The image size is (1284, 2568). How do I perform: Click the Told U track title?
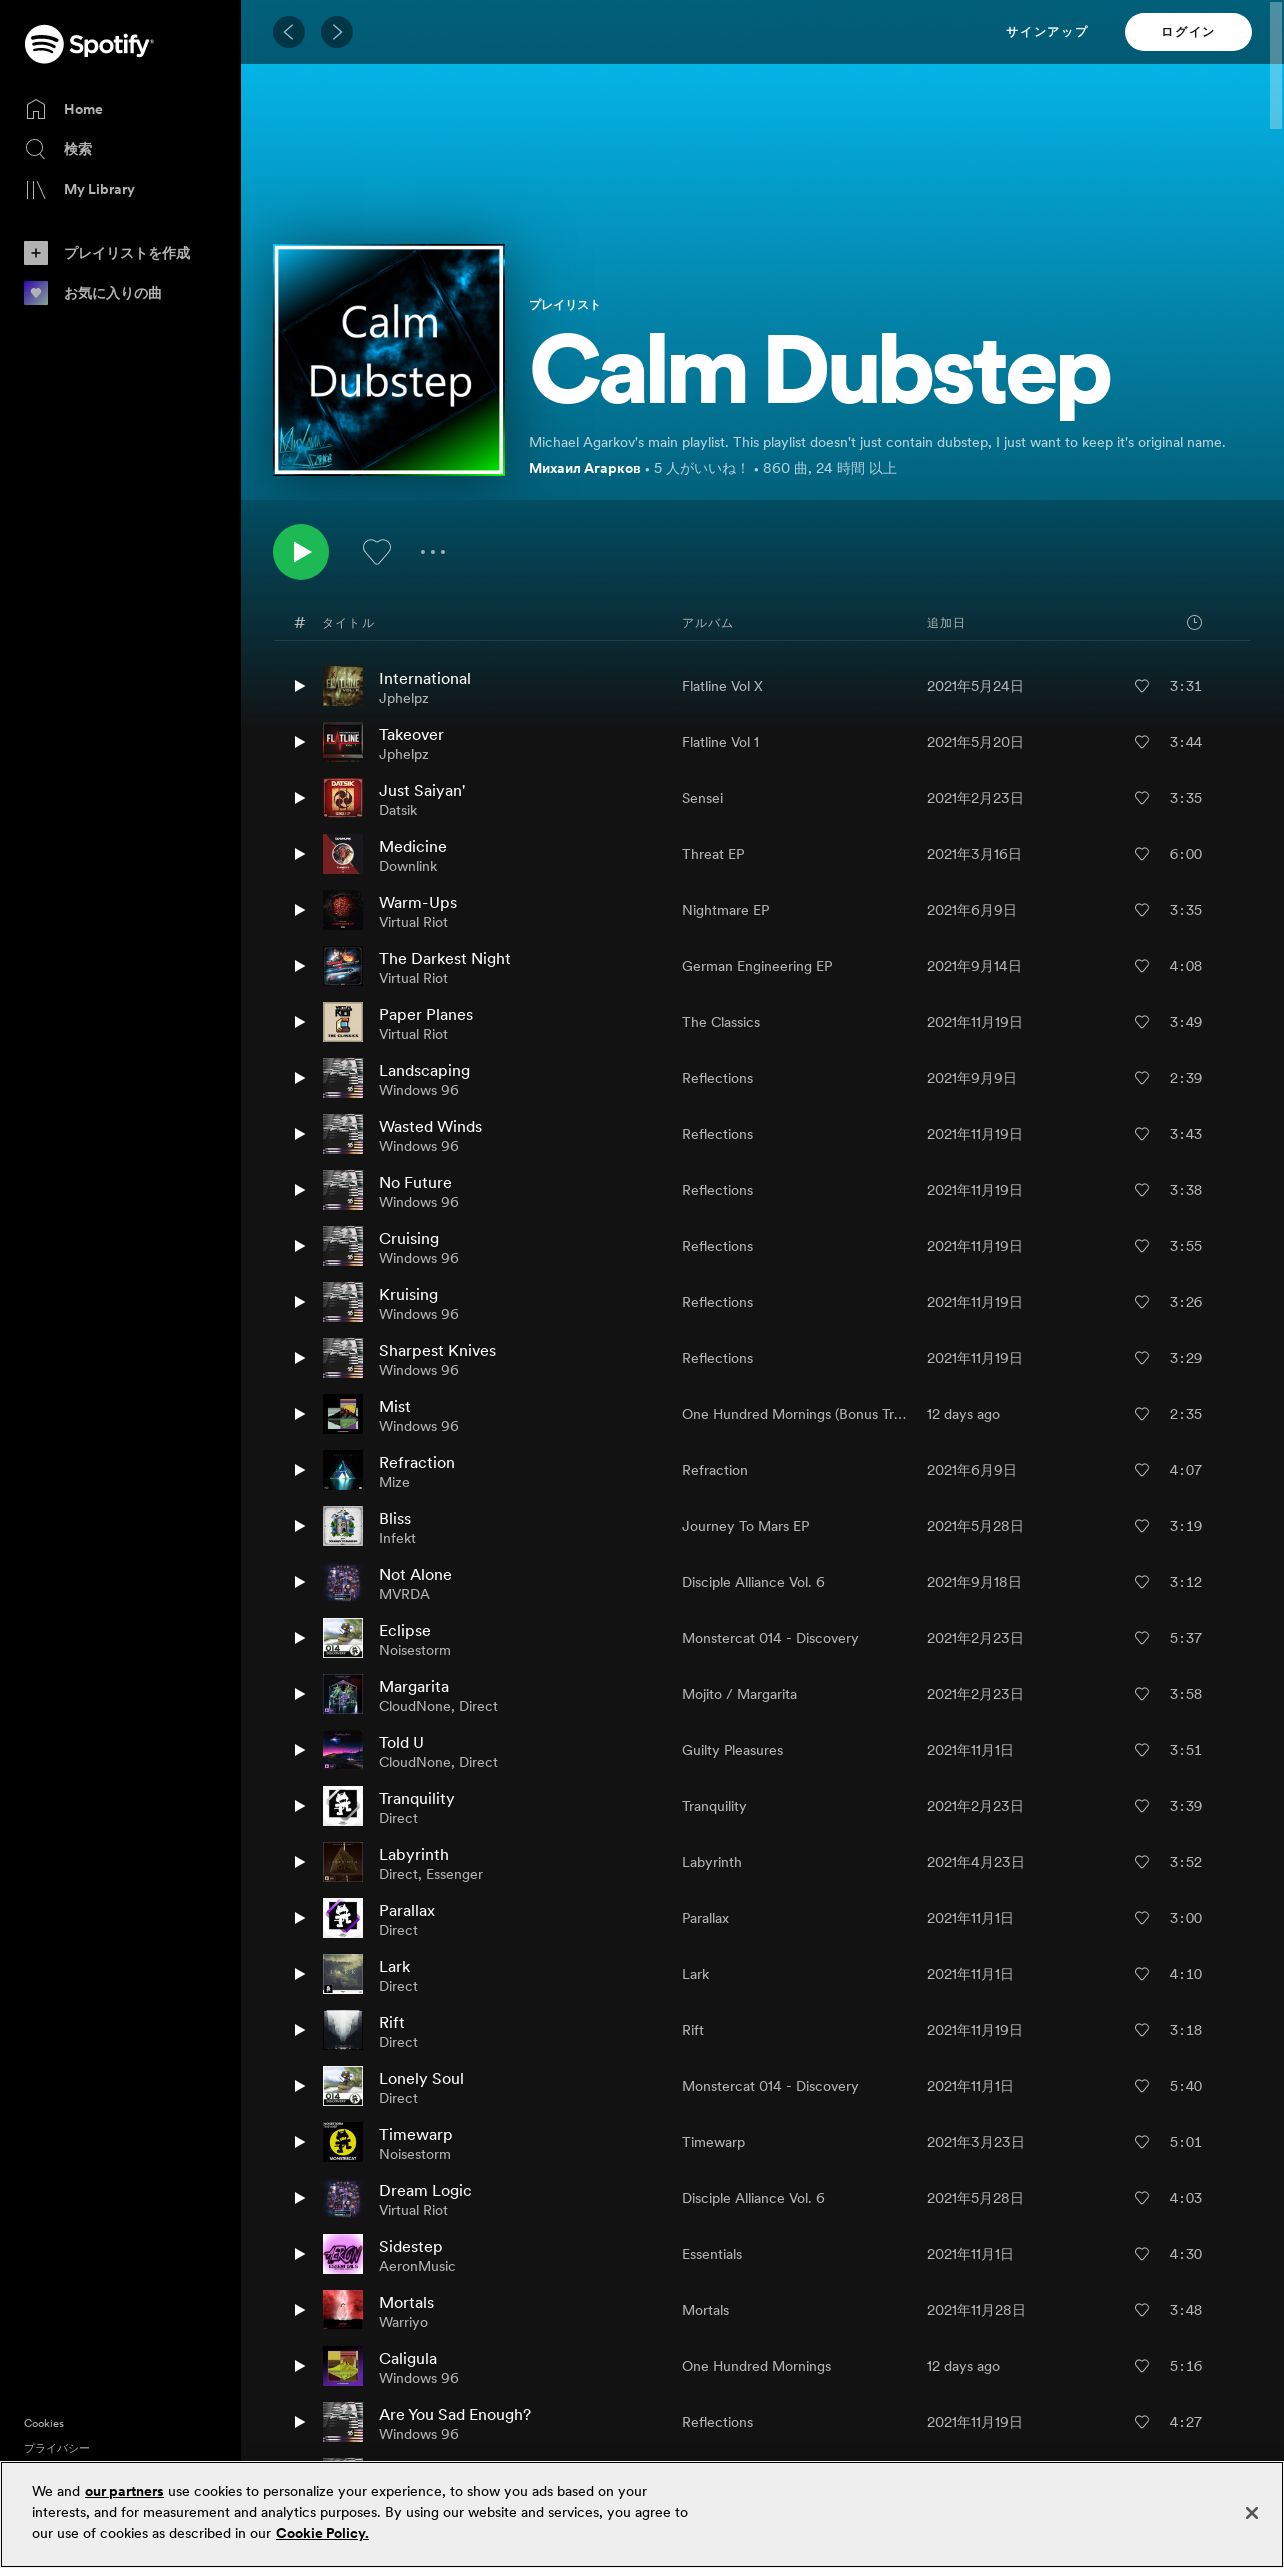(x=401, y=1742)
